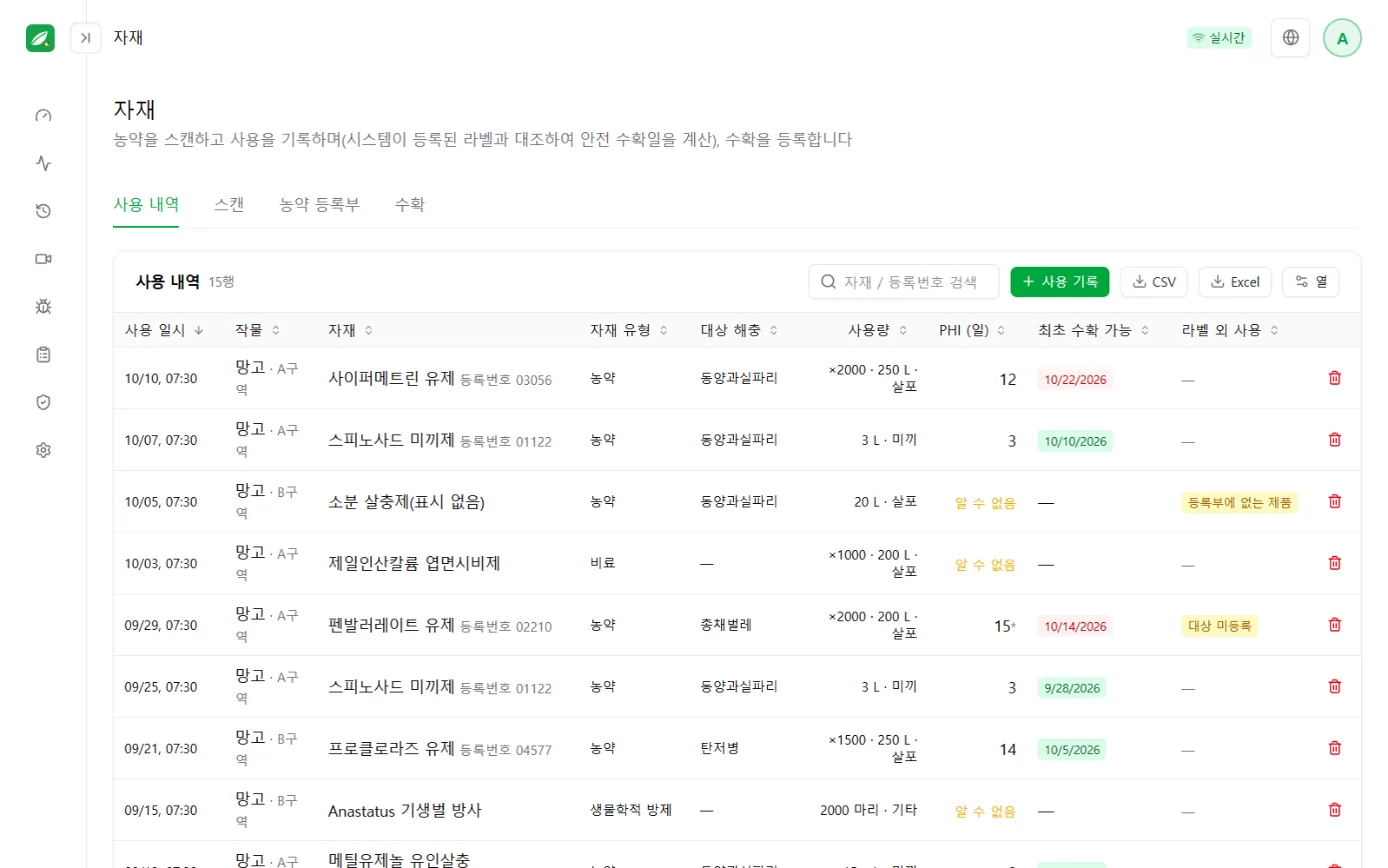Switch to the 농약 등록부 tab
This screenshot has height=868, width=1388.
(x=319, y=204)
